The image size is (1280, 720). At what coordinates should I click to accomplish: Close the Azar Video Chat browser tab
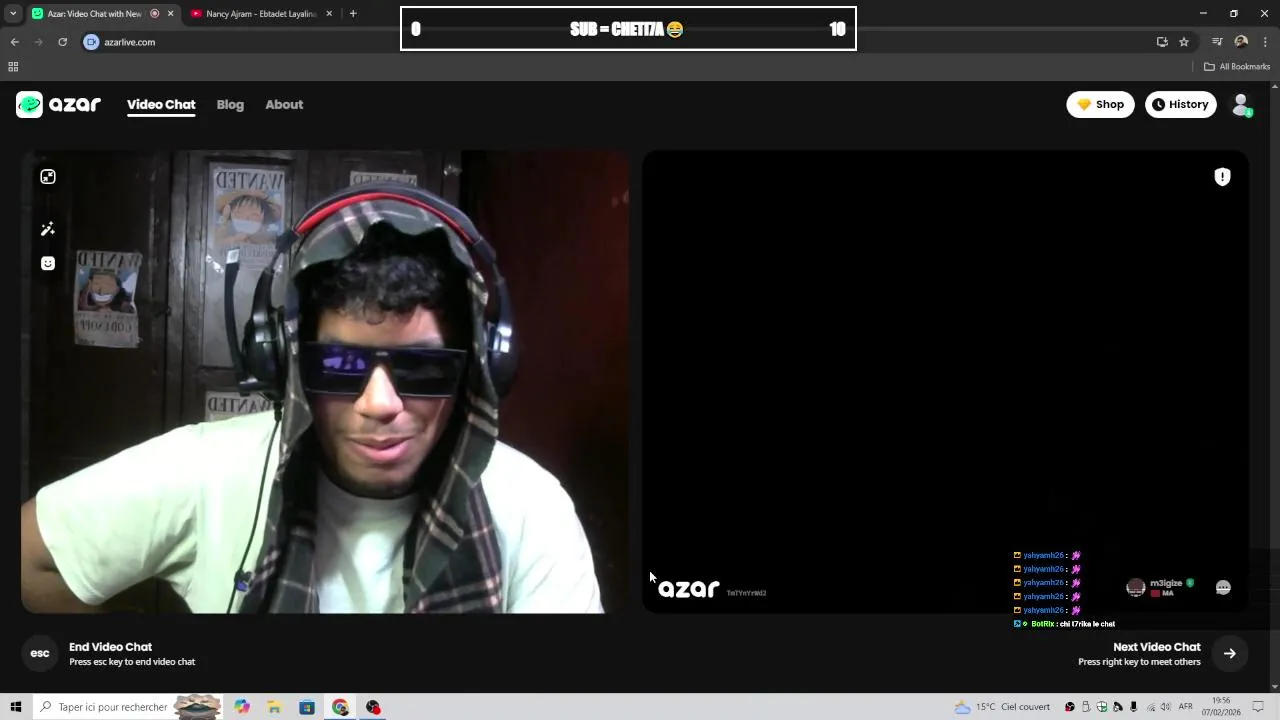(x=170, y=14)
